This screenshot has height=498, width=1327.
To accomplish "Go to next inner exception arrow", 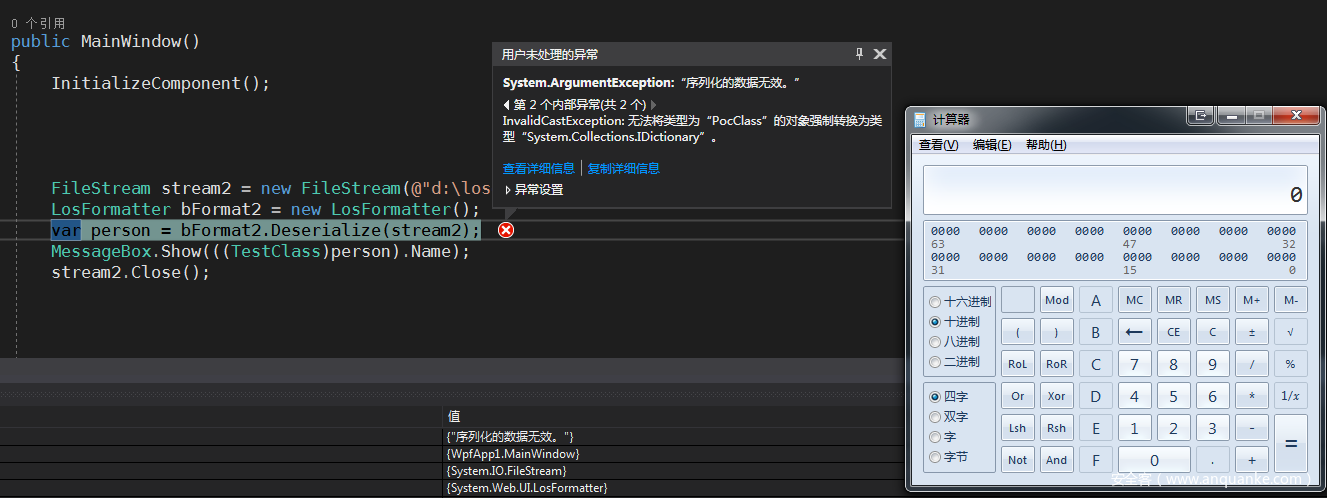I will pyautogui.click(x=653, y=104).
